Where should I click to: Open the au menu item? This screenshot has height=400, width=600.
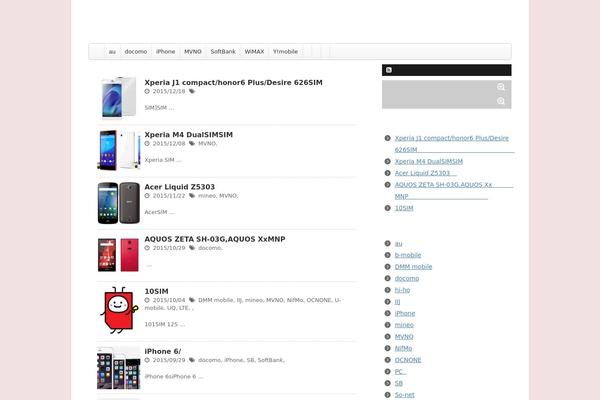pyautogui.click(x=112, y=52)
